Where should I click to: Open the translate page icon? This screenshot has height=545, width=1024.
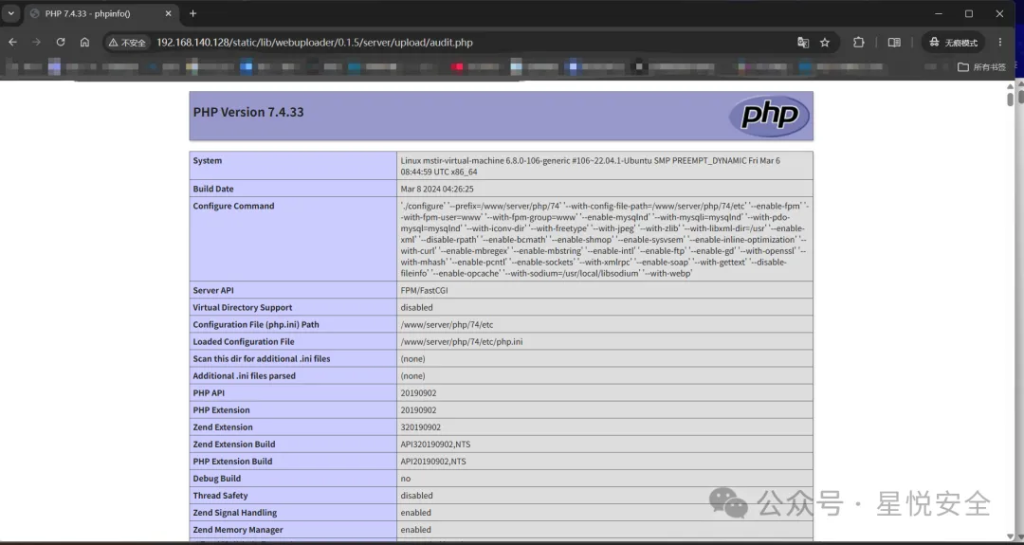coord(803,42)
